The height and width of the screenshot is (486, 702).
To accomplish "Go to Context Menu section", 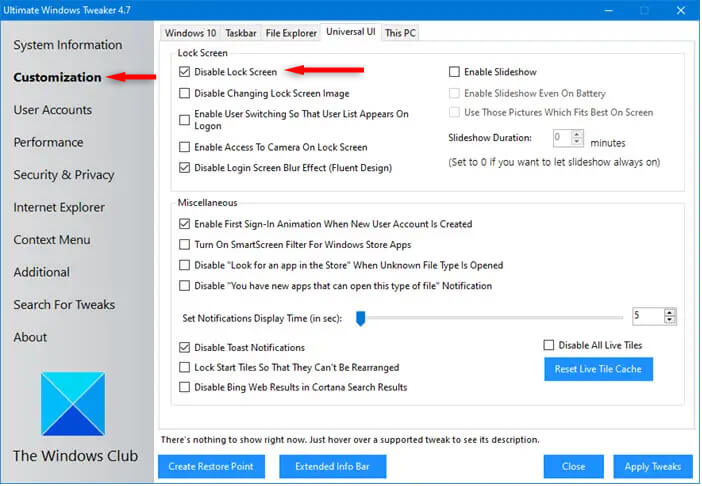I will (52, 240).
